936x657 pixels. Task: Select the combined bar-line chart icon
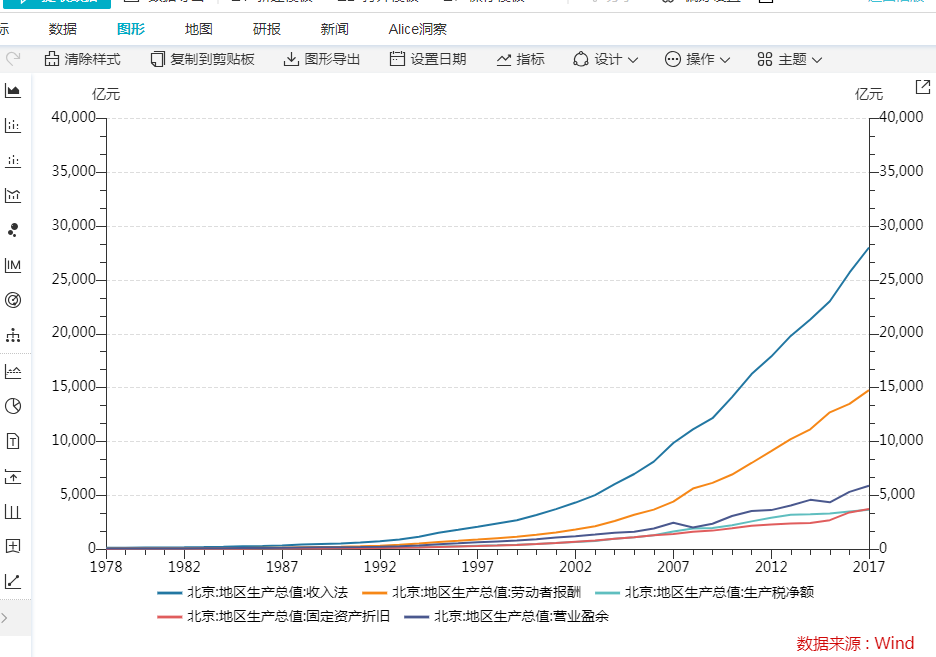pos(13,195)
